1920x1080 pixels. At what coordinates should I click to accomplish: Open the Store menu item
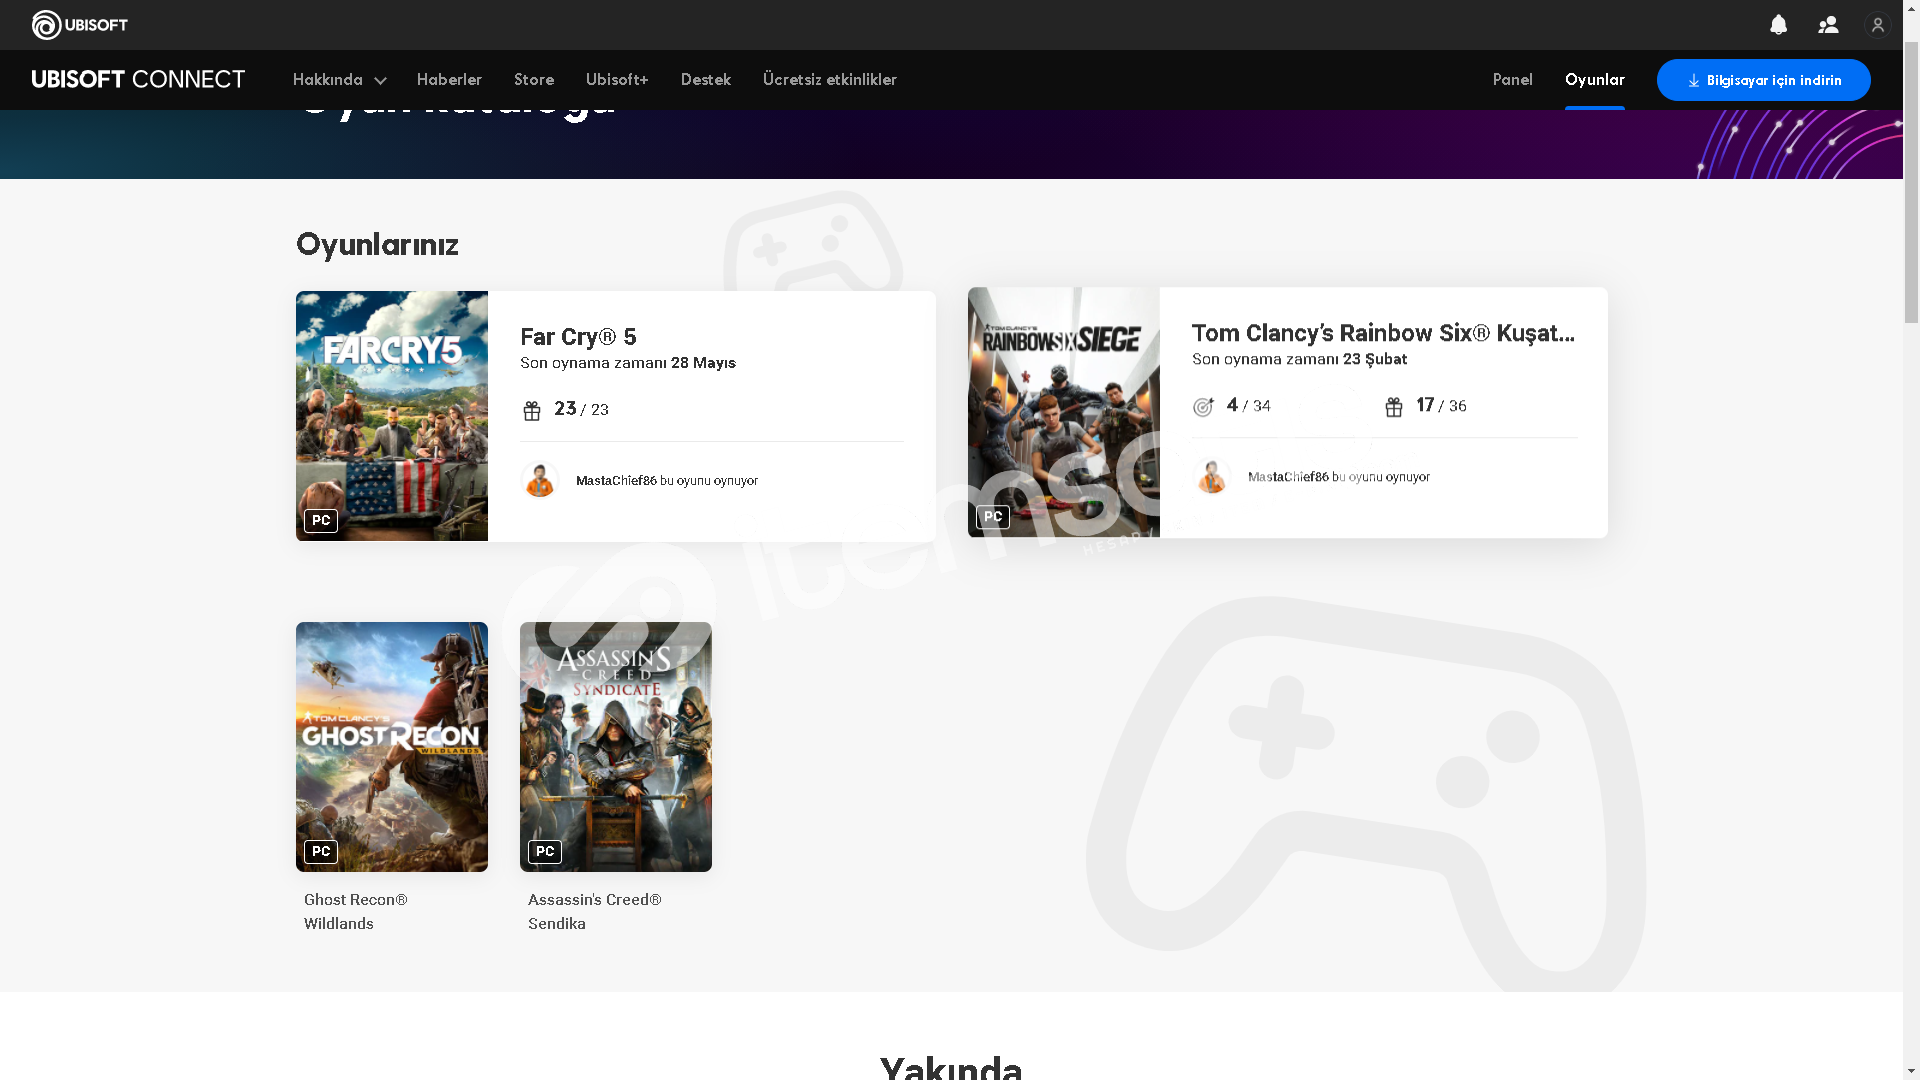point(534,80)
